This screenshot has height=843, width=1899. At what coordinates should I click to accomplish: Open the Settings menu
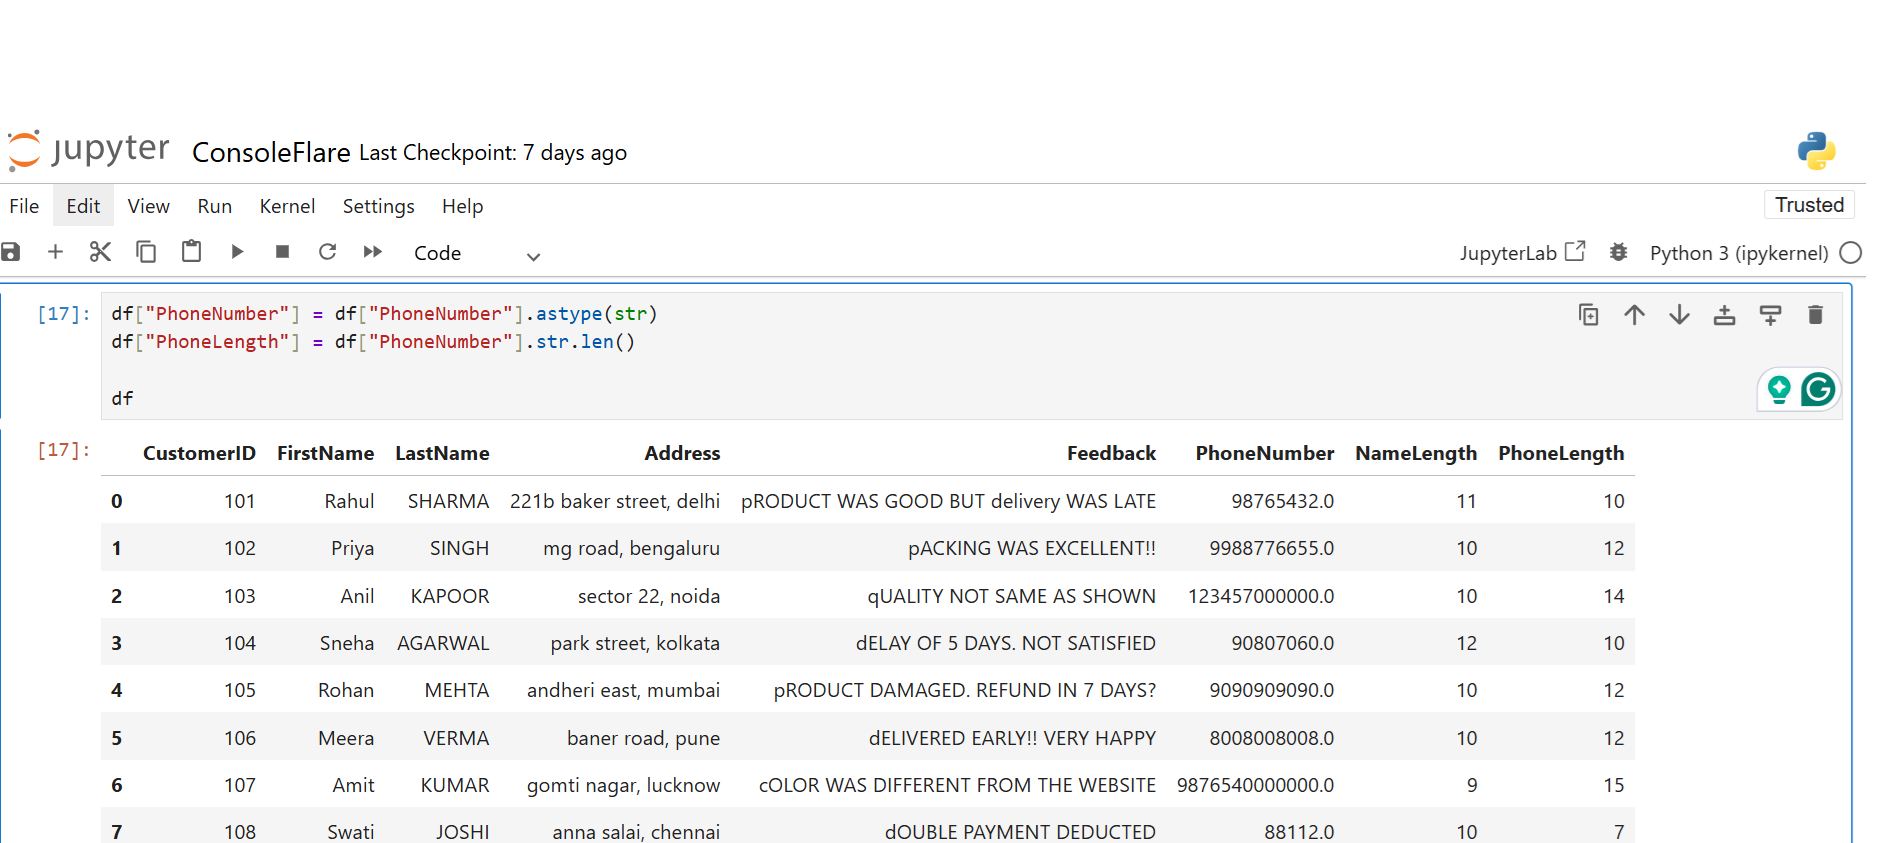tap(378, 206)
